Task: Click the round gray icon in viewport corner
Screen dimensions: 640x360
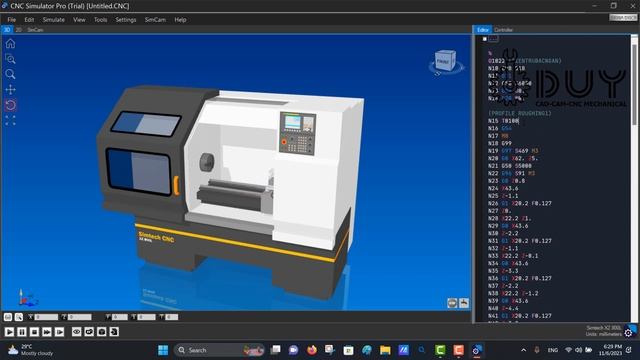Action: [x=452, y=303]
